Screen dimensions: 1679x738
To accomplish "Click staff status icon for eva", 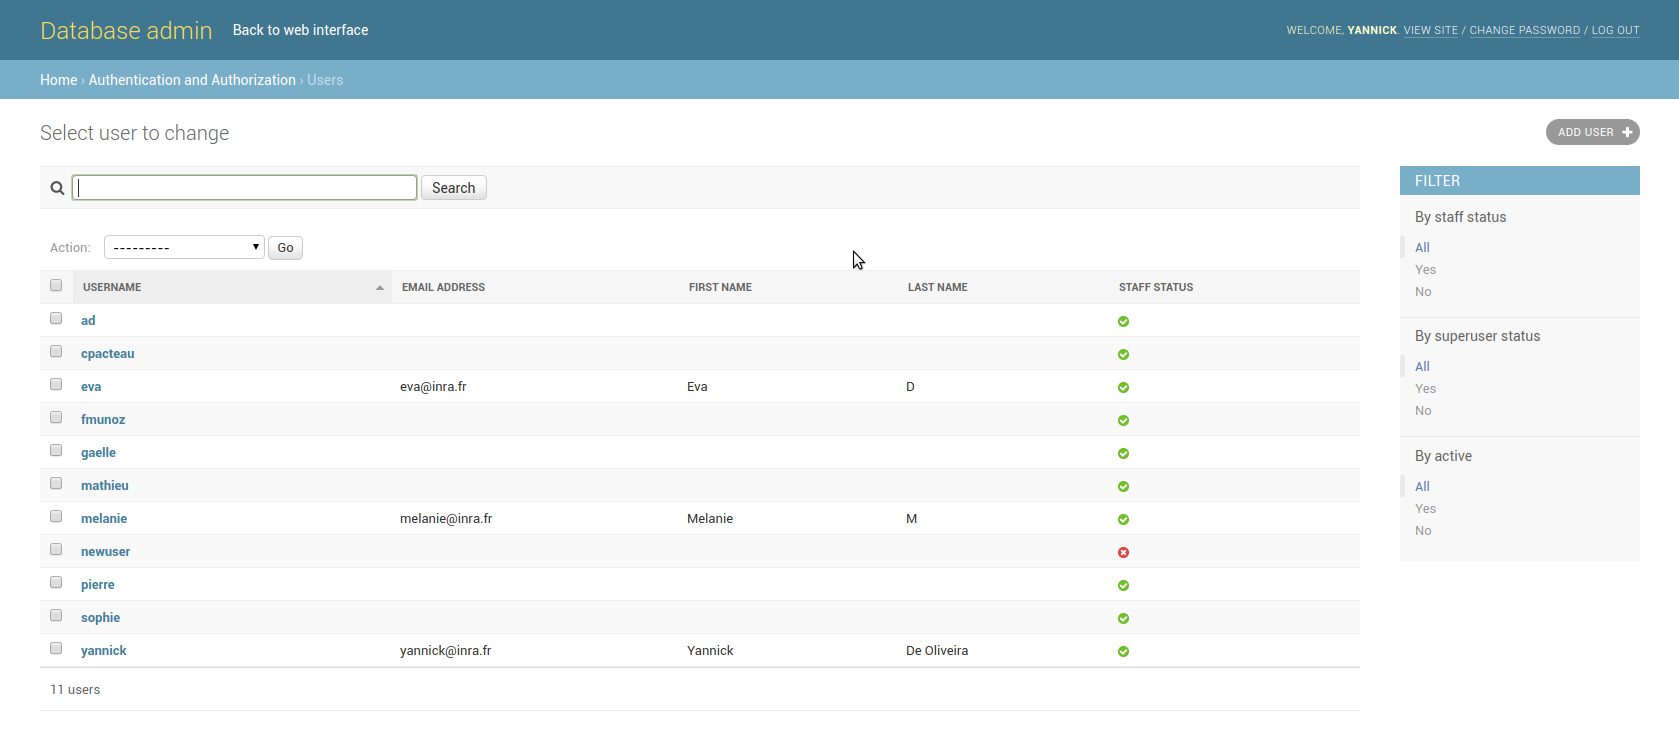I will (x=1123, y=387).
